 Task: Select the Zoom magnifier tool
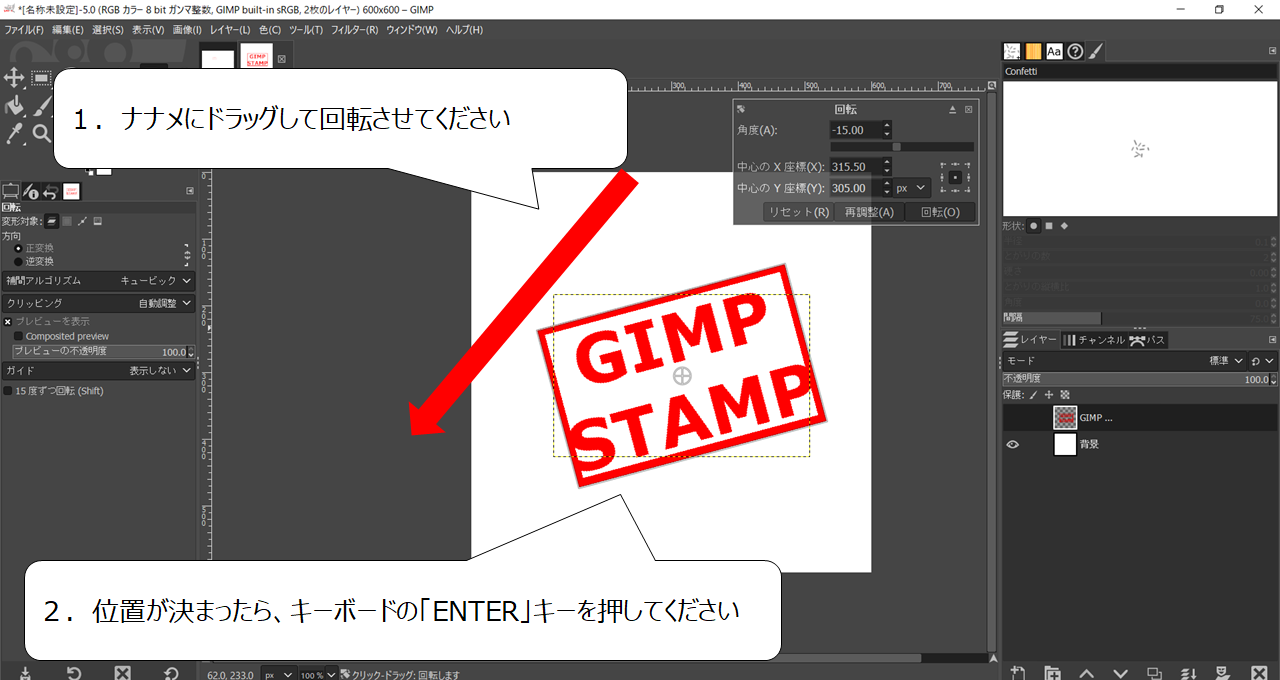(x=42, y=132)
